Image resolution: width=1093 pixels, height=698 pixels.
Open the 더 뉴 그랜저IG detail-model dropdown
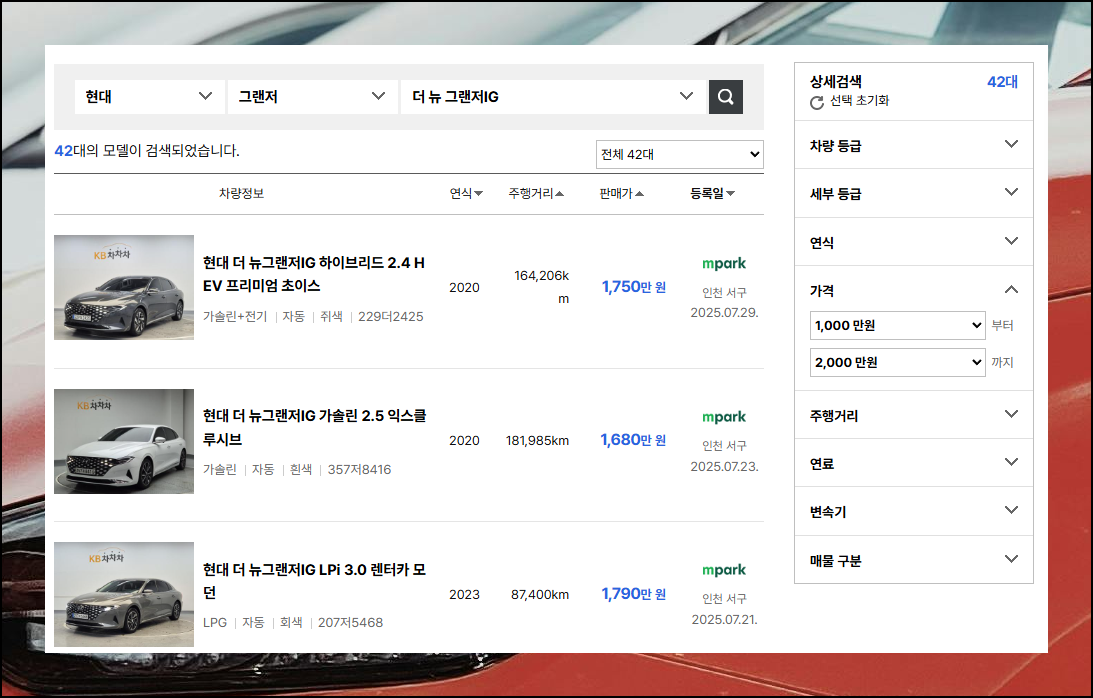click(553, 97)
